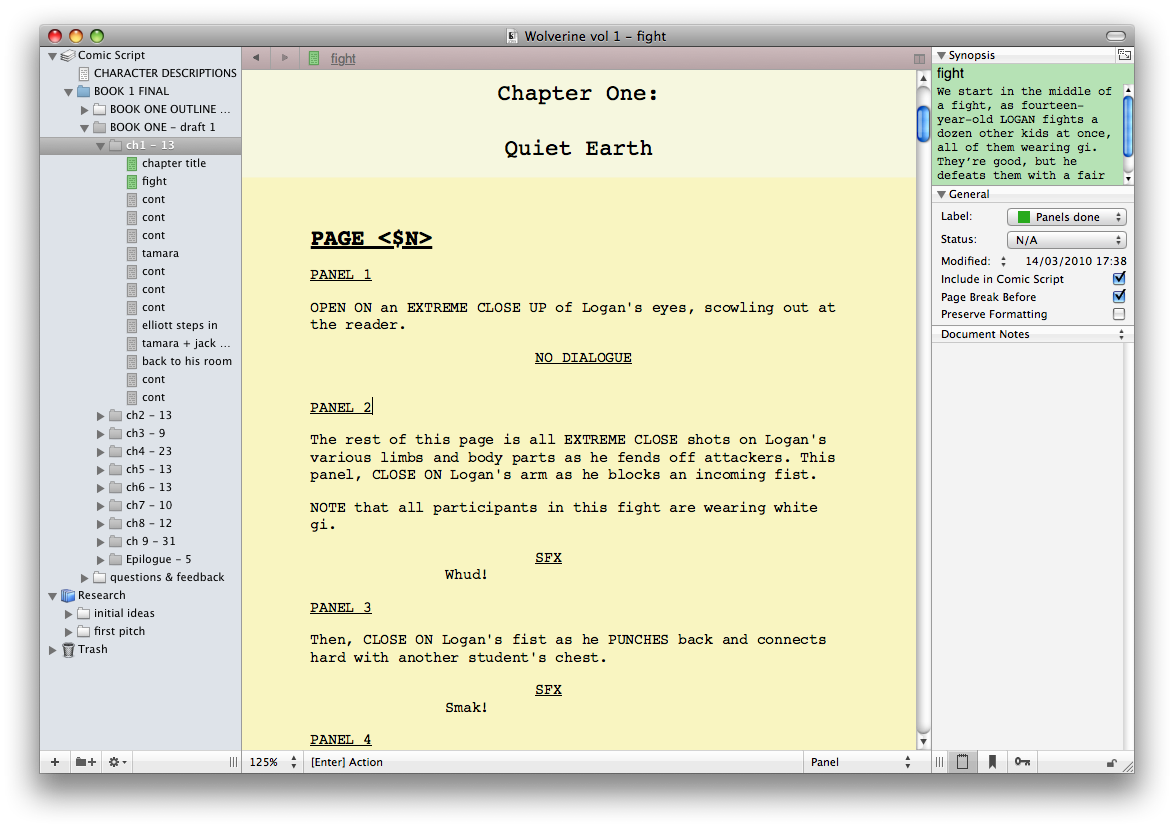1174x828 pixels.
Task: Select the 'elliott steps in' document
Action: point(179,325)
